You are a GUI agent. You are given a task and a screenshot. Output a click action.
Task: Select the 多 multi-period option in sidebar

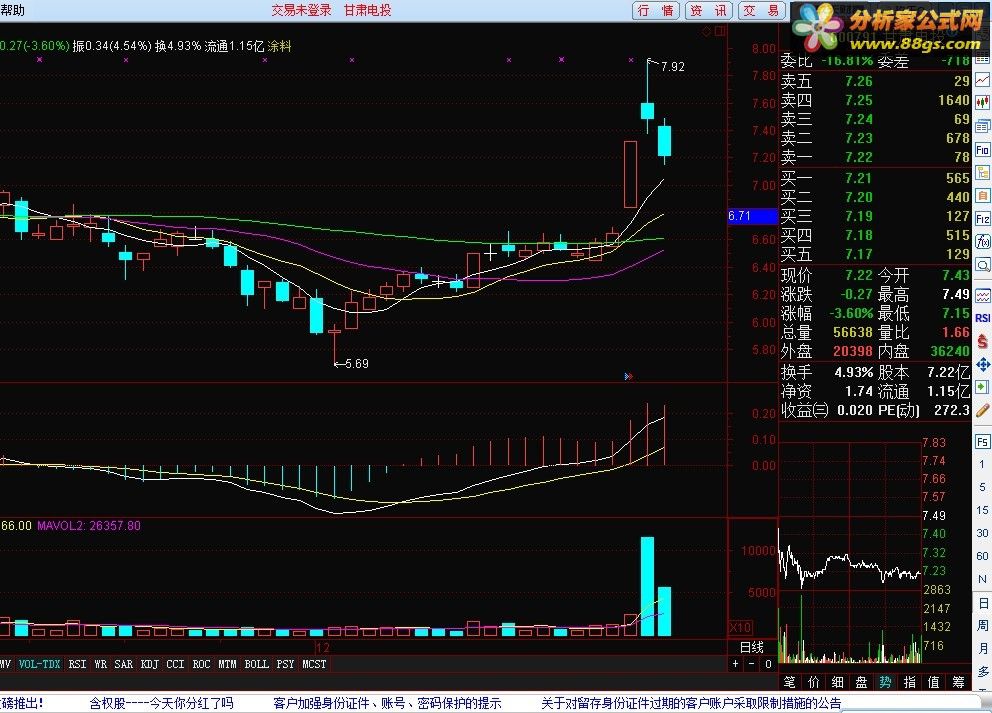pos(983,671)
